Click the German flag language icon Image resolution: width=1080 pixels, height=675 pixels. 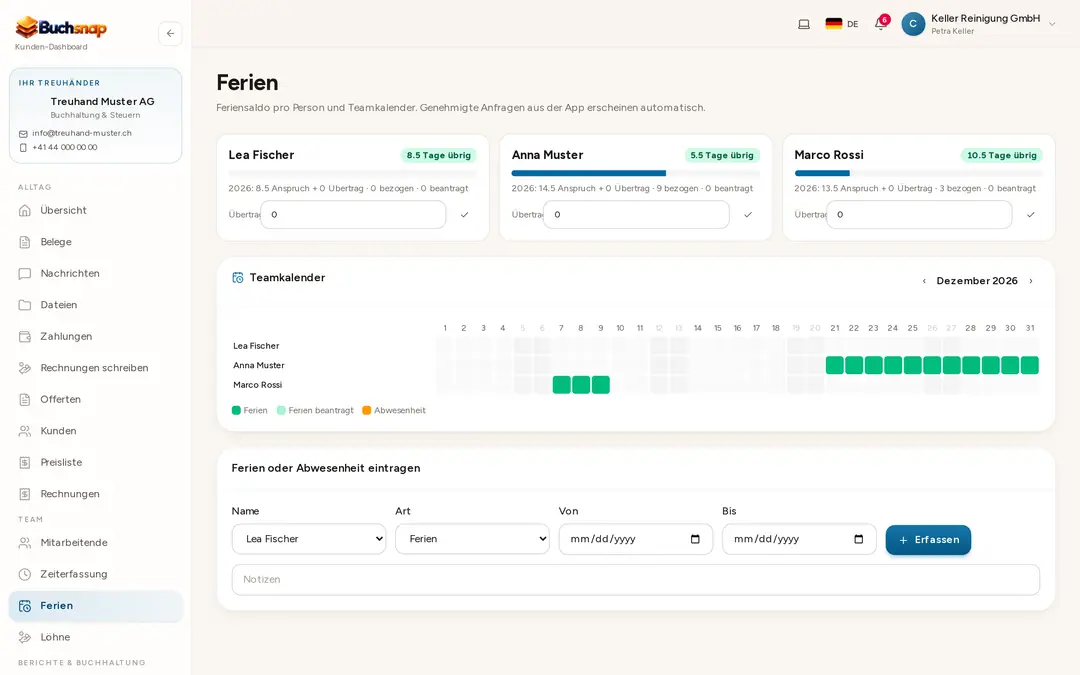(x=833, y=23)
